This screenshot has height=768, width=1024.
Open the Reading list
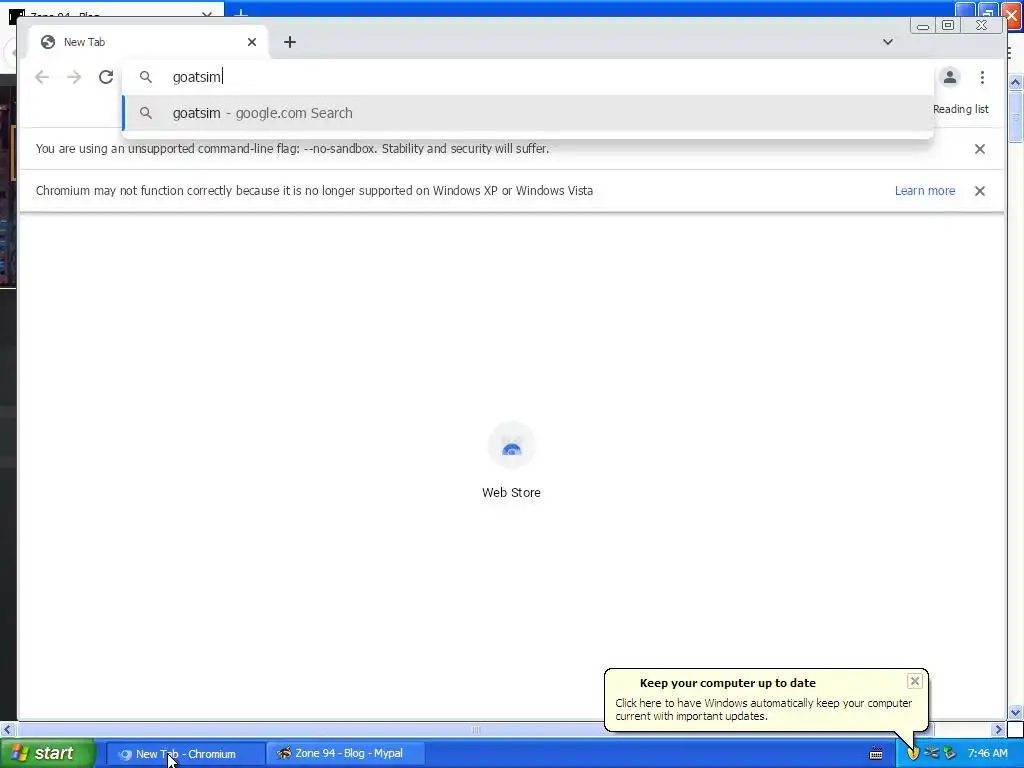(961, 109)
